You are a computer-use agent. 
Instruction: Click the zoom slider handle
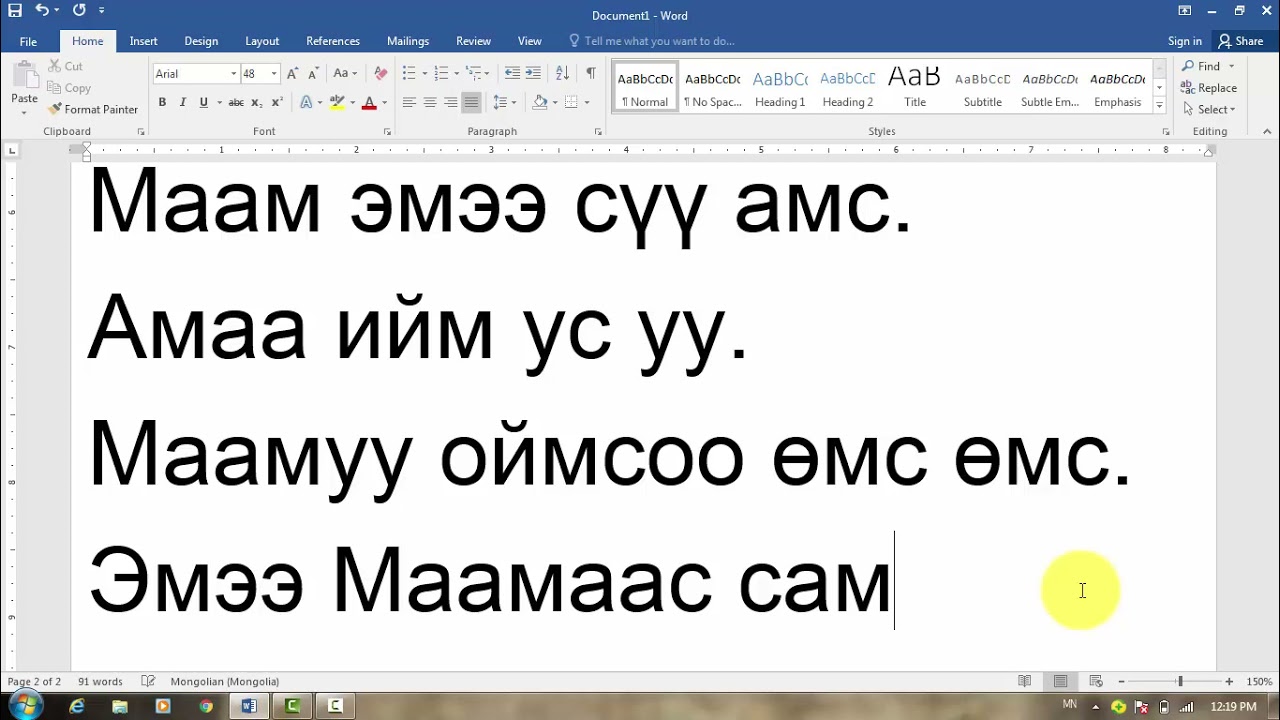tap(1180, 681)
